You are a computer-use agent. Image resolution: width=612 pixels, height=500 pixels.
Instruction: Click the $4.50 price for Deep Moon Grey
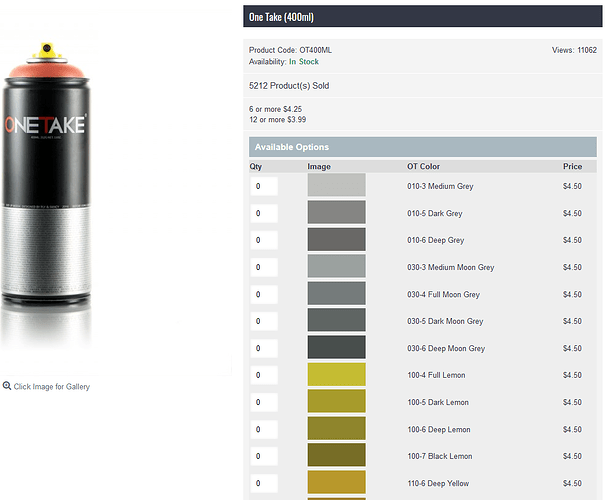tap(572, 348)
